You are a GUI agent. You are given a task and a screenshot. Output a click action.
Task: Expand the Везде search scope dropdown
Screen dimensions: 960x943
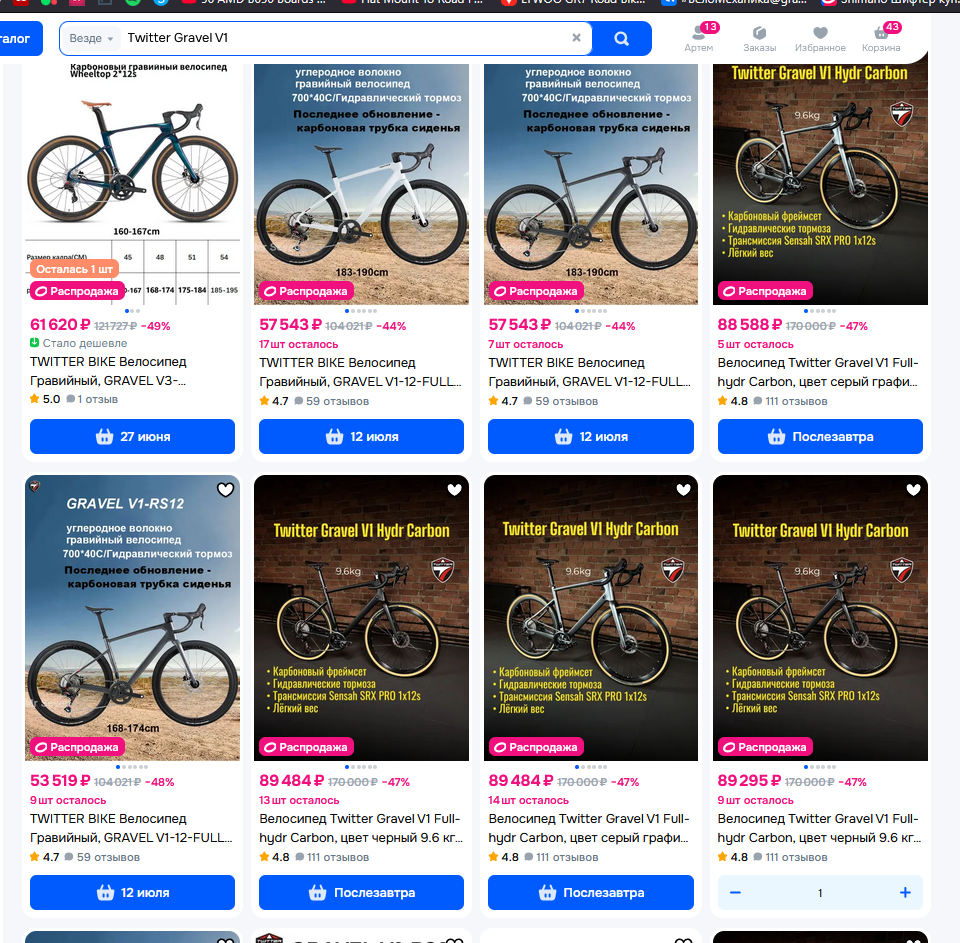[x=91, y=38]
